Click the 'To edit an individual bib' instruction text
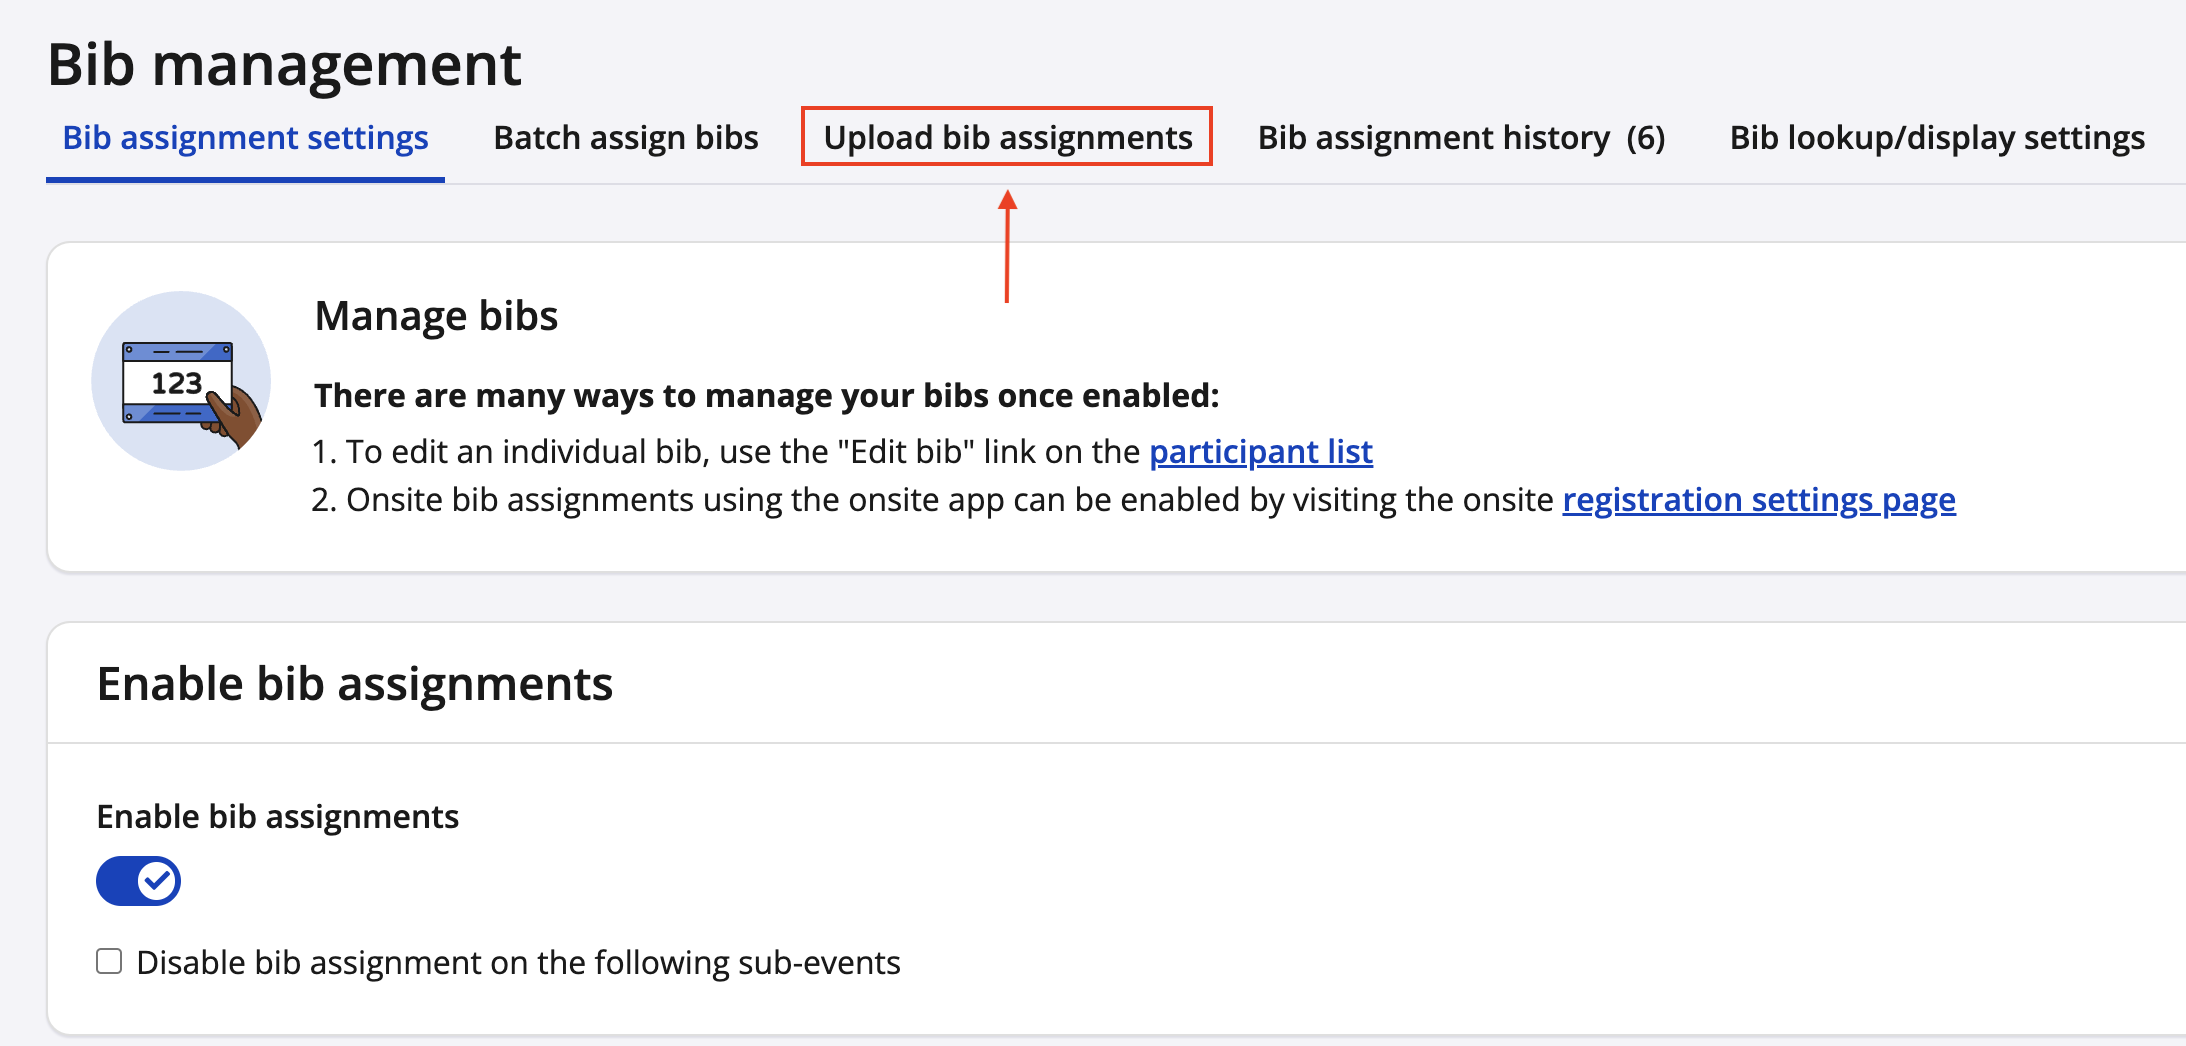Image resolution: width=2186 pixels, height=1046 pixels. coord(740,452)
